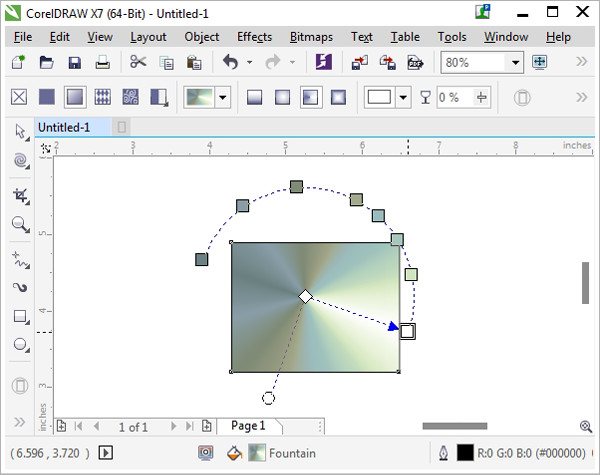Choose No fill on the property bar

(19, 97)
